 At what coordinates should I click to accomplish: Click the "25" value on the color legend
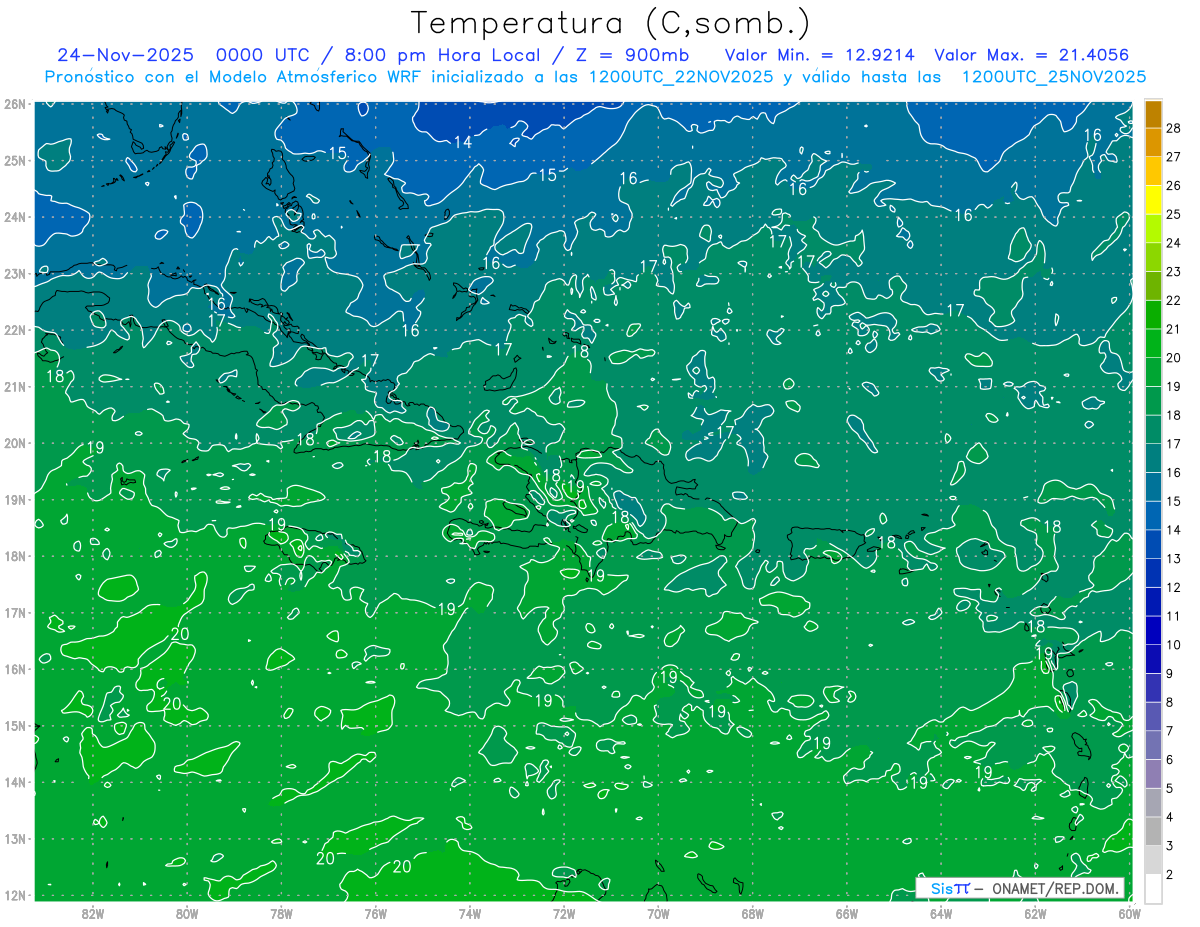click(x=1174, y=214)
